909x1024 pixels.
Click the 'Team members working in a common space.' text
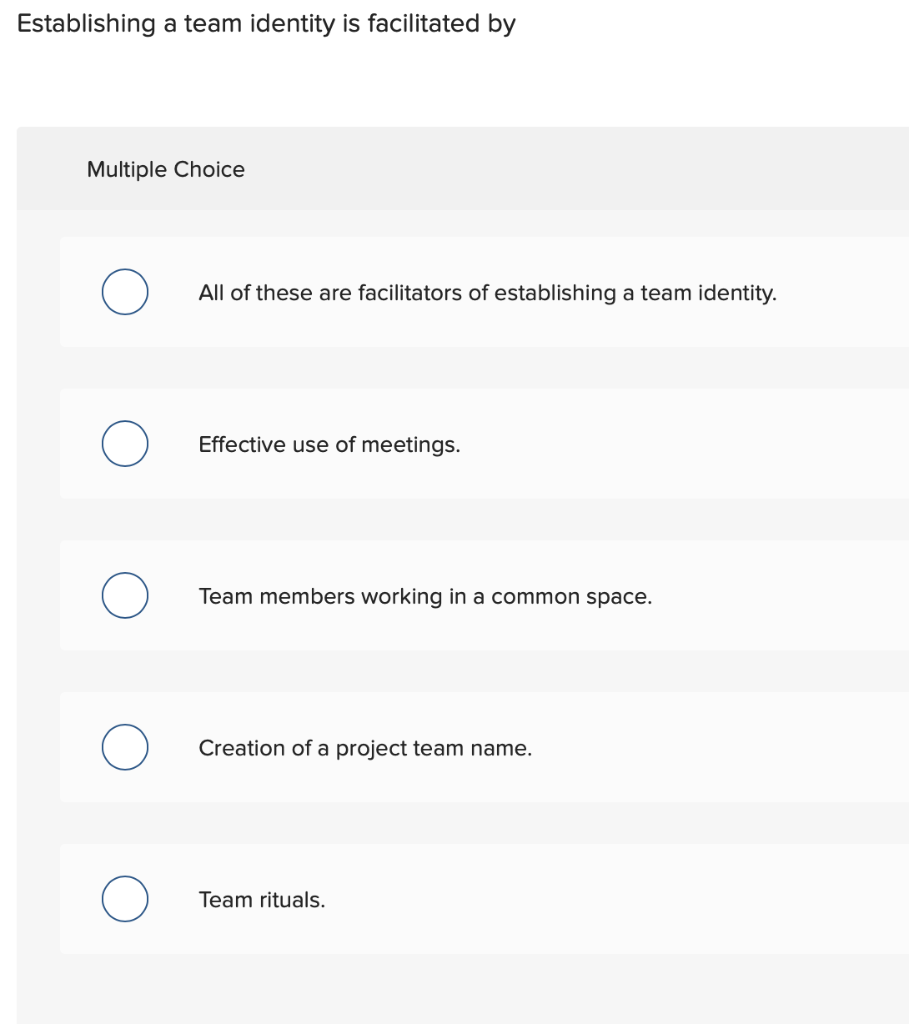pos(425,597)
